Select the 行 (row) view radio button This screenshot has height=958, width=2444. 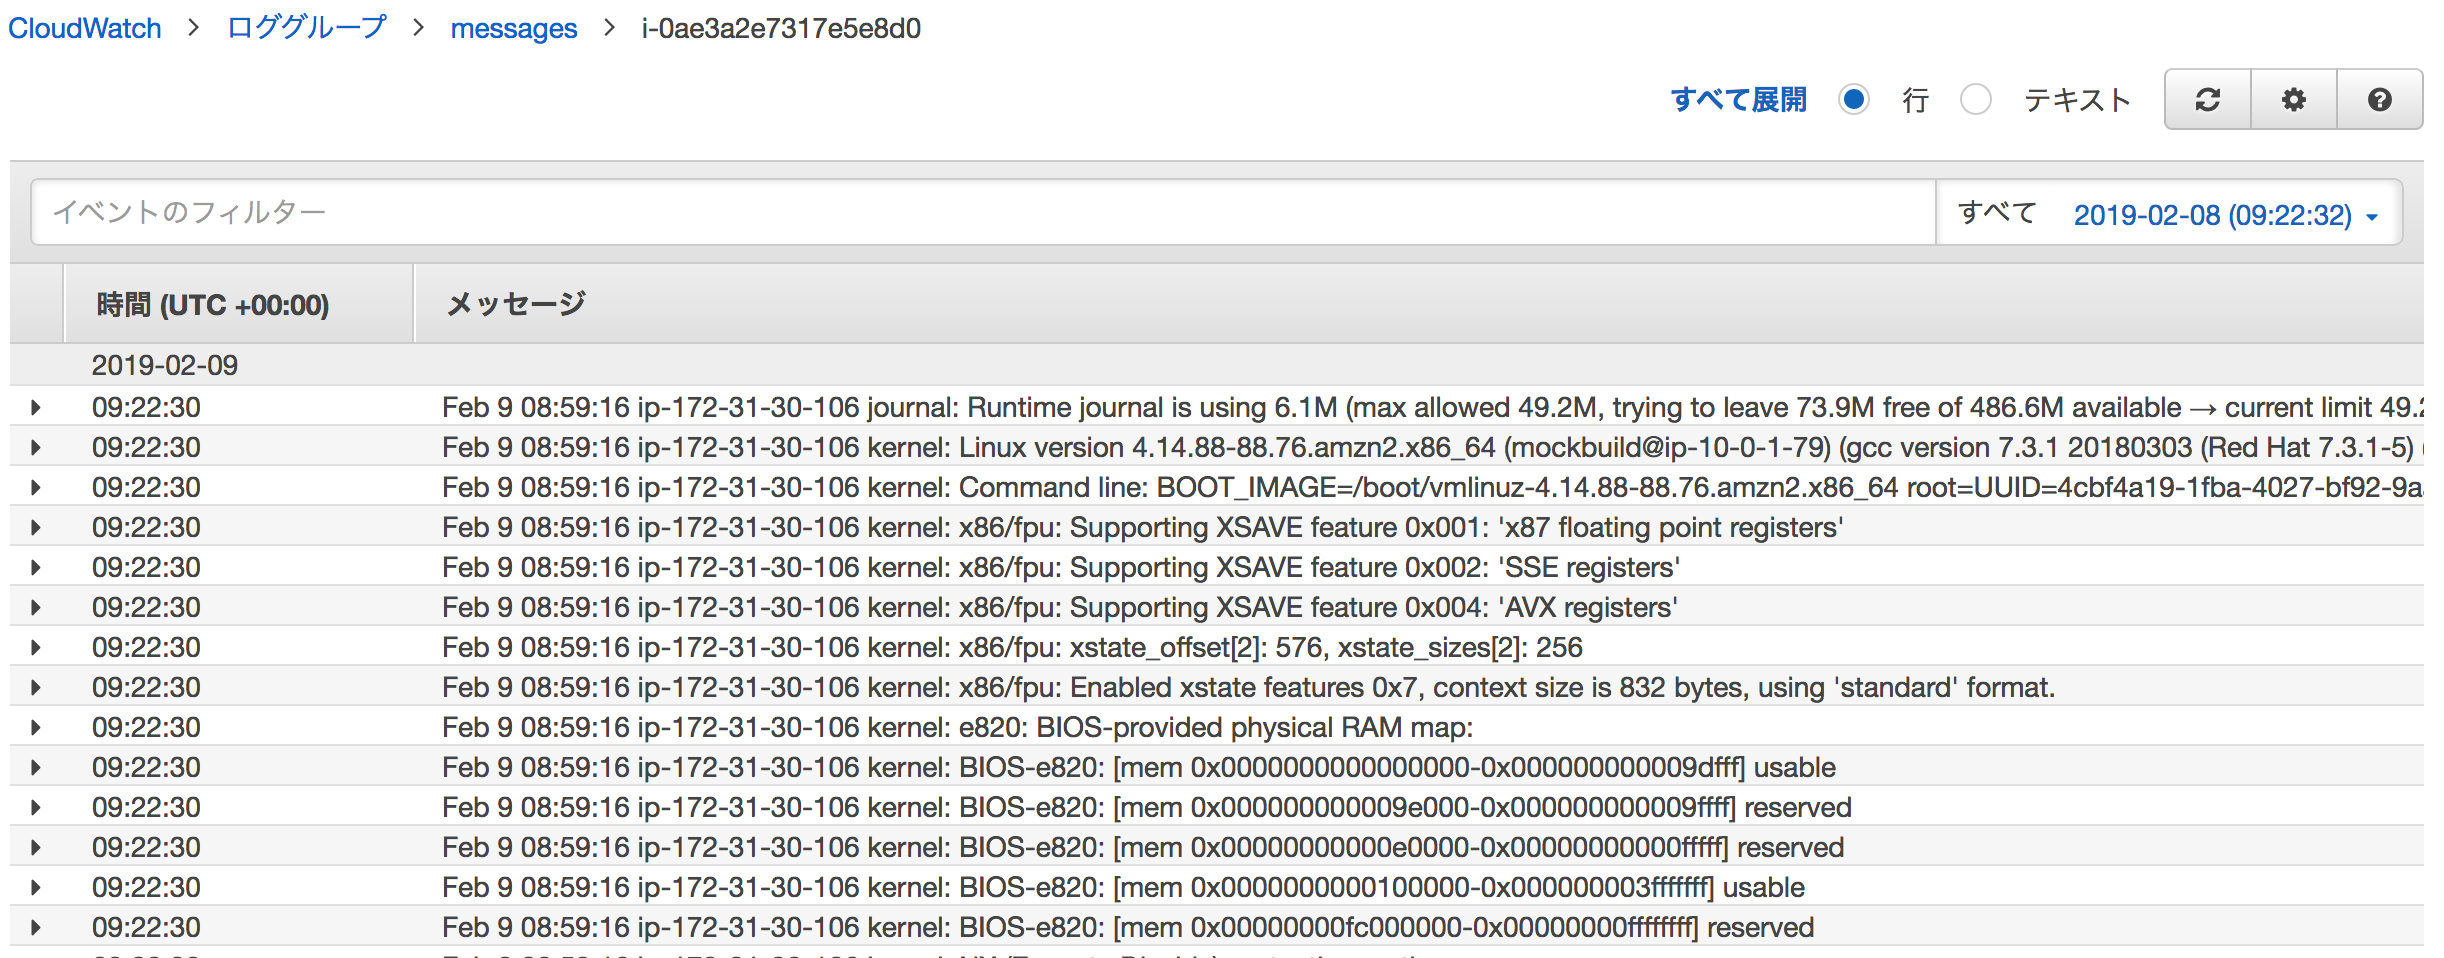click(x=1854, y=99)
